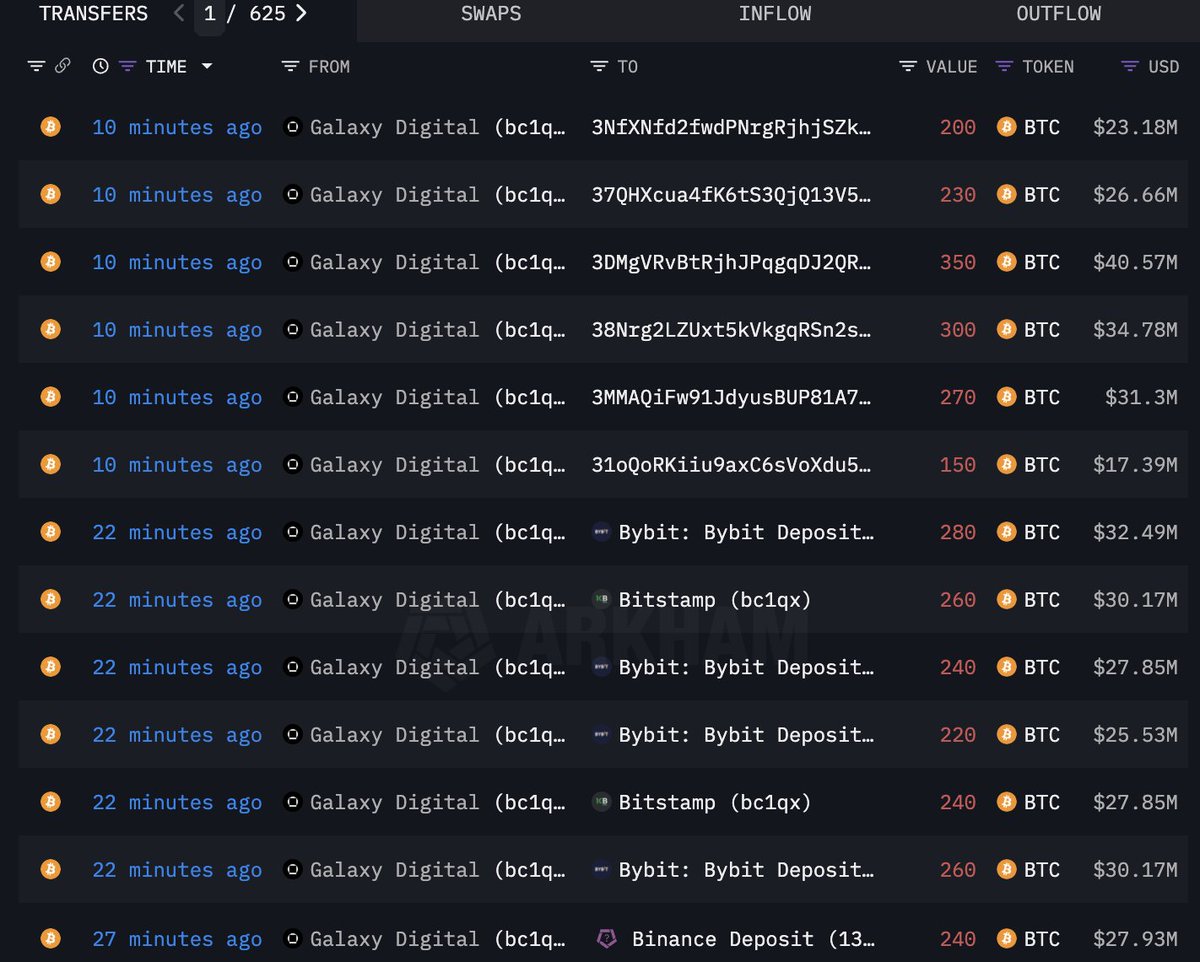Viewport: 1200px width, 962px height.
Task: Click the $40.57M USD amount
Action: click(x=1135, y=262)
